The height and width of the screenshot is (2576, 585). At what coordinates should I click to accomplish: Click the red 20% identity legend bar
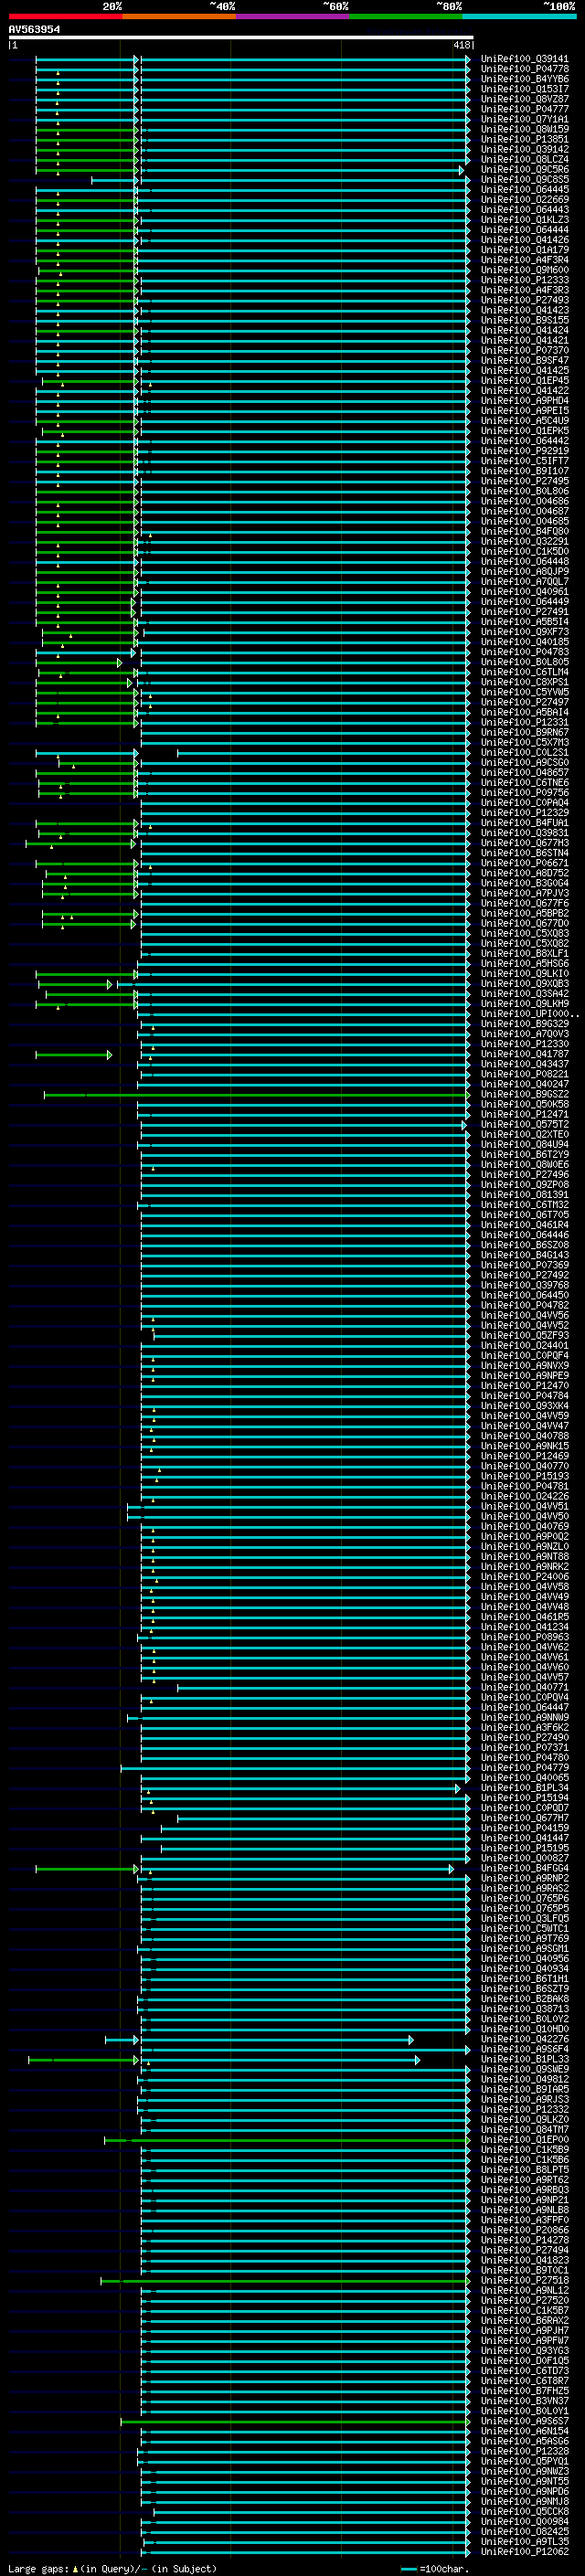coord(65,16)
